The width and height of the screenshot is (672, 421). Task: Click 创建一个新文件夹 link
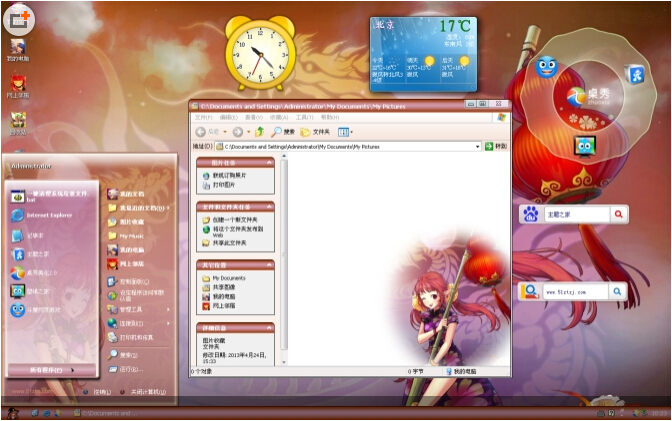(235, 220)
